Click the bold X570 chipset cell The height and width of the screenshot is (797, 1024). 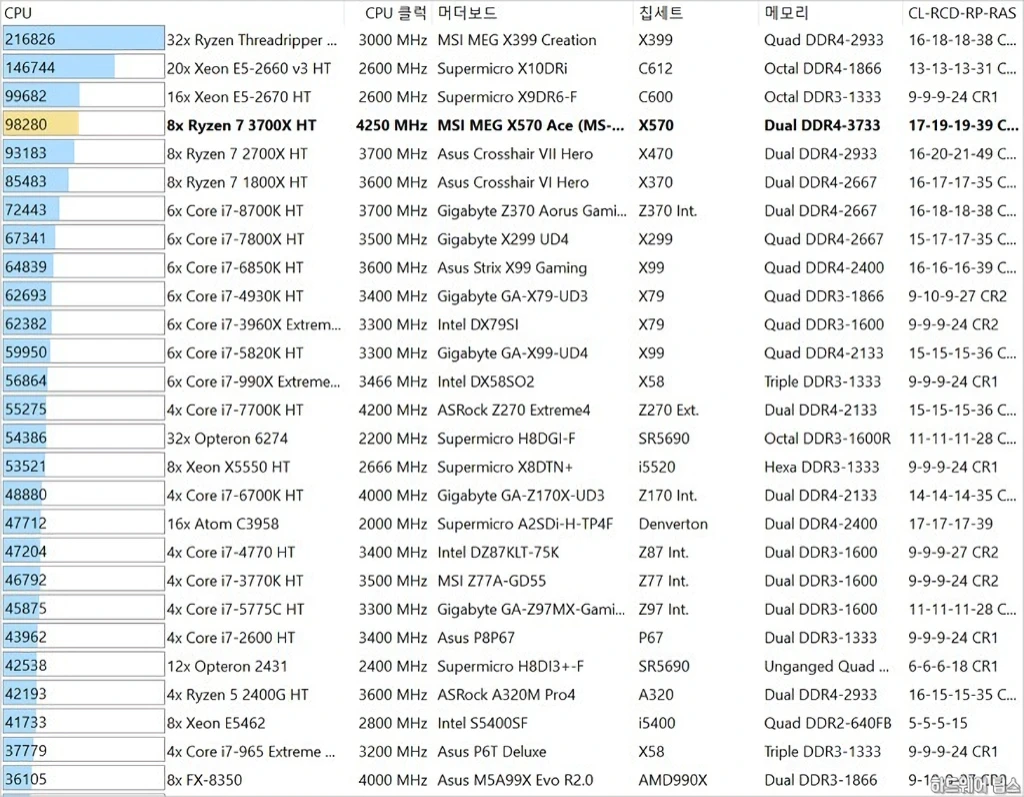click(656, 125)
